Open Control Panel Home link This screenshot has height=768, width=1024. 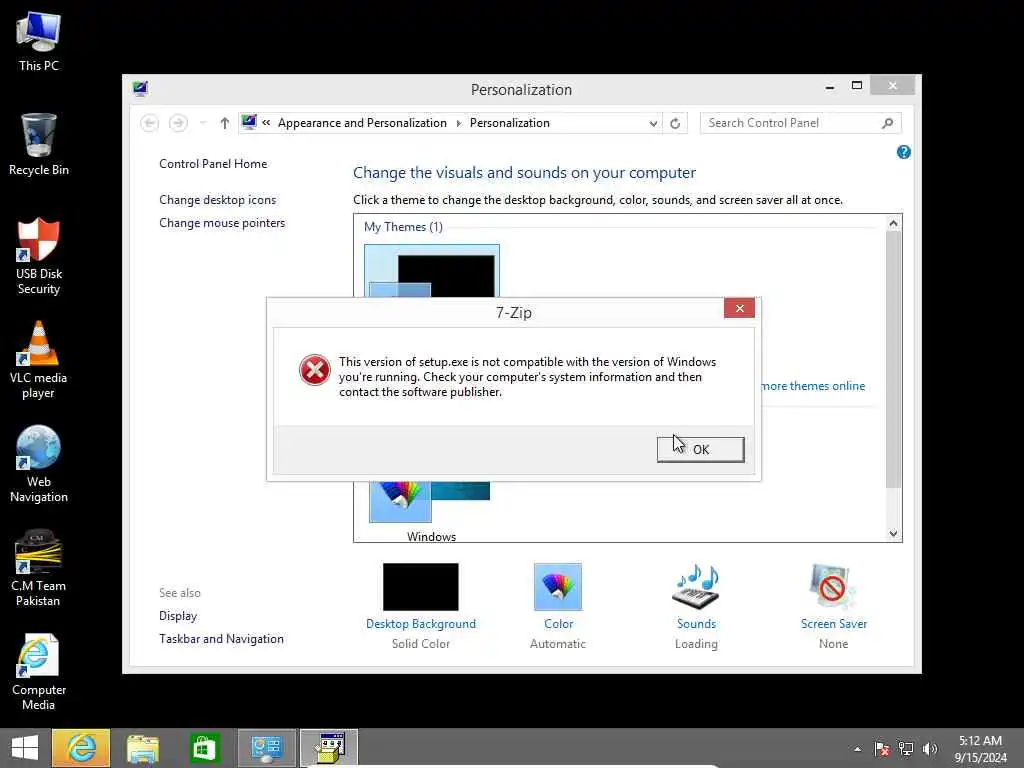click(x=213, y=164)
